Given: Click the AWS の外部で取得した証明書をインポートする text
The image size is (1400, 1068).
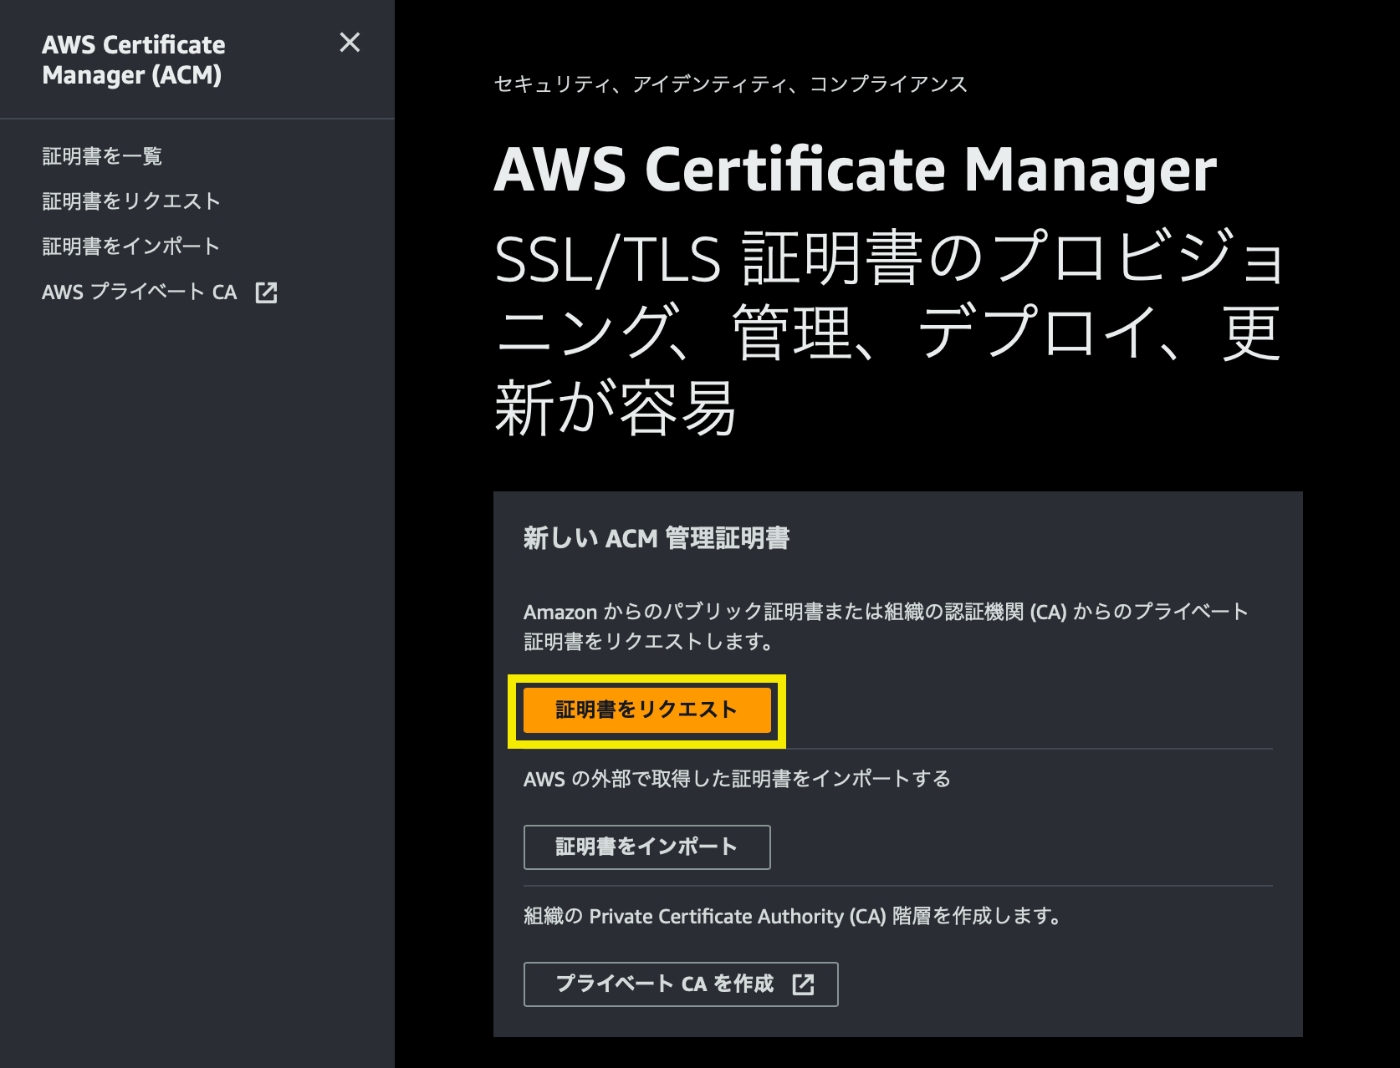Looking at the screenshot, I should click(737, 779).
